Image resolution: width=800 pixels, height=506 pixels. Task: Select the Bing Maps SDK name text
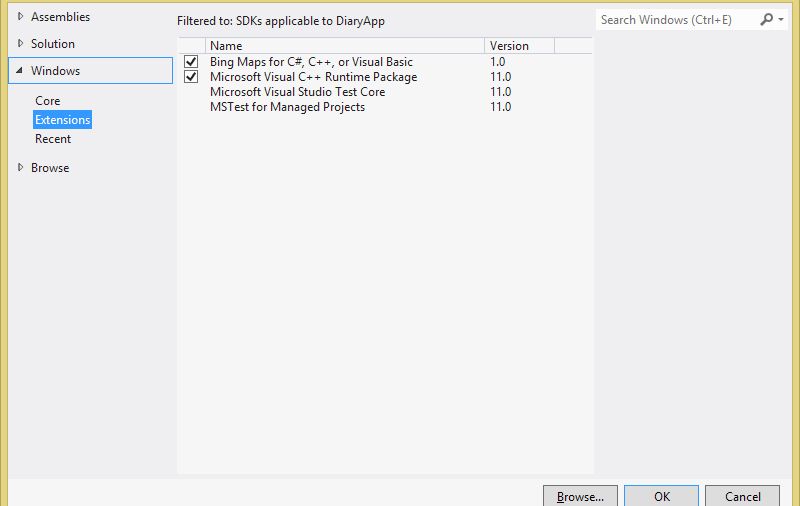(x=311, y=62)
